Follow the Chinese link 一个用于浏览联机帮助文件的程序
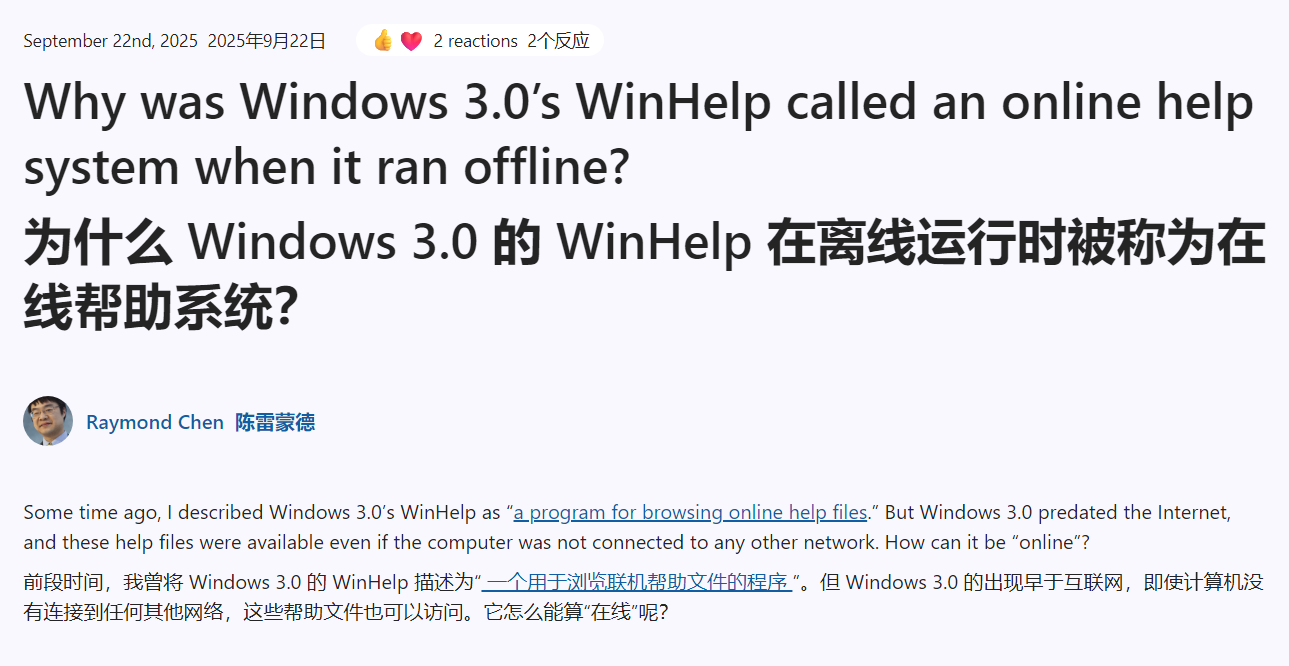Viewport: 1289px width, 666px height. (x=636, y=581)
